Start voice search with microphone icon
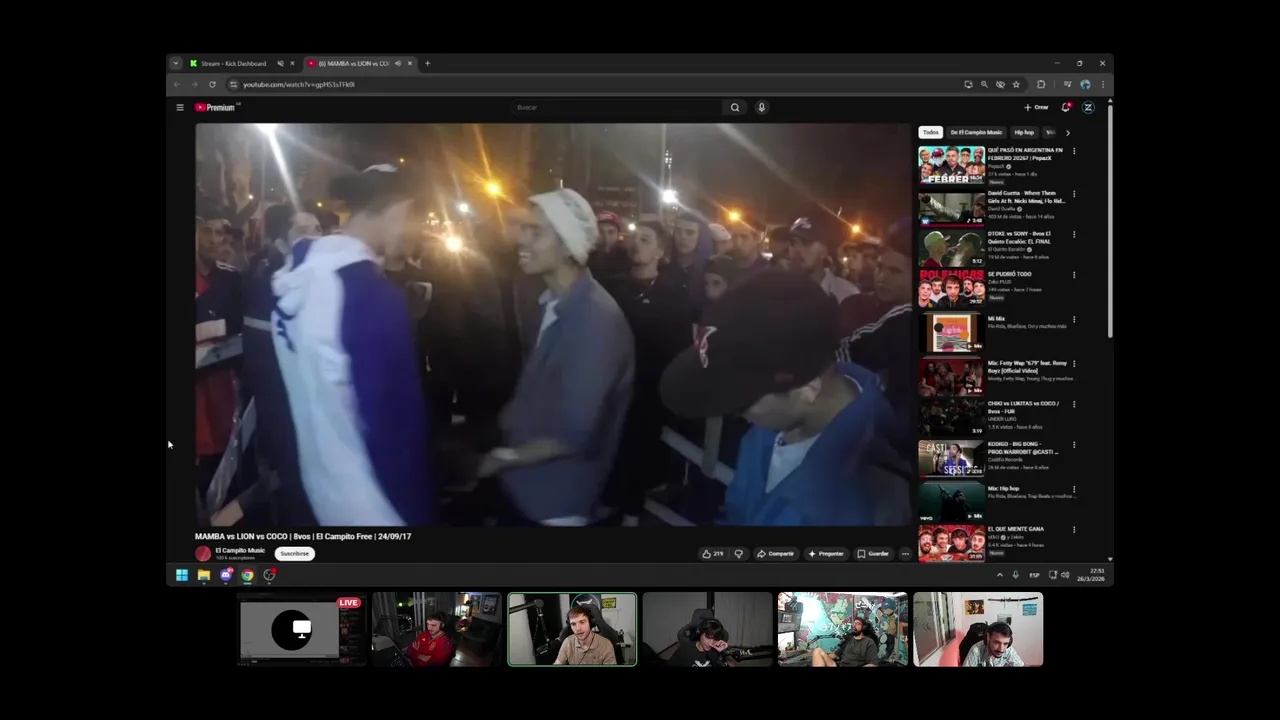This screenshot has height=720, width=1280. (x=761, y=107)
